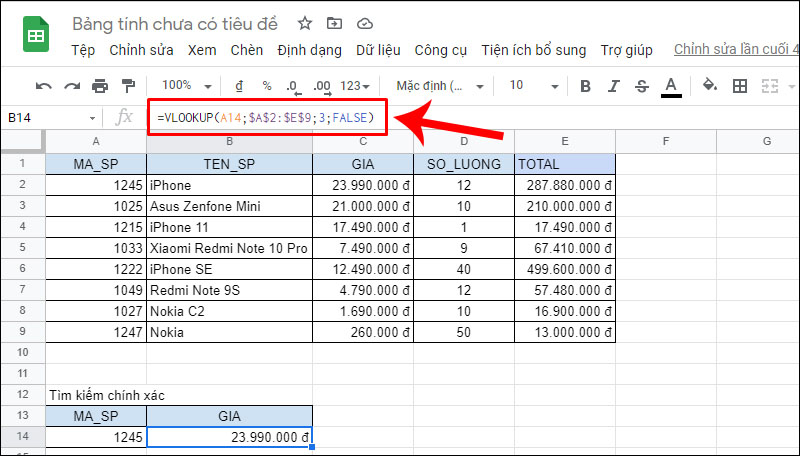The width and height of the screenshot is (800, 456).
Task: Click the move to folder icon
Action: [x=334, y=23]
